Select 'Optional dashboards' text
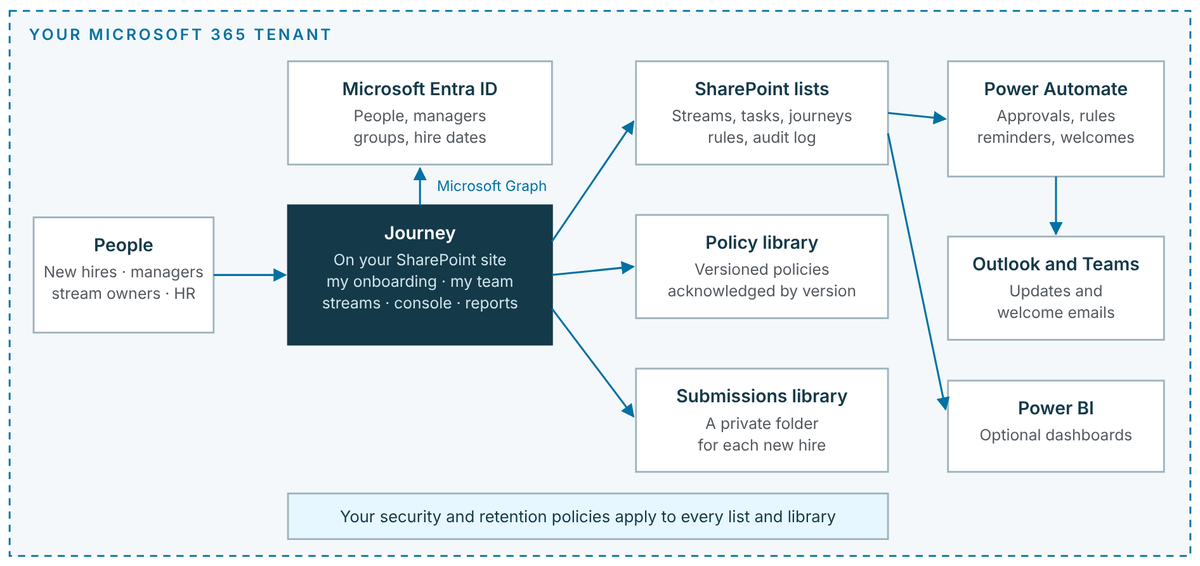The width and height of the screenshot is (1200, 566). pyautogui.click(x=1056, y=435)
